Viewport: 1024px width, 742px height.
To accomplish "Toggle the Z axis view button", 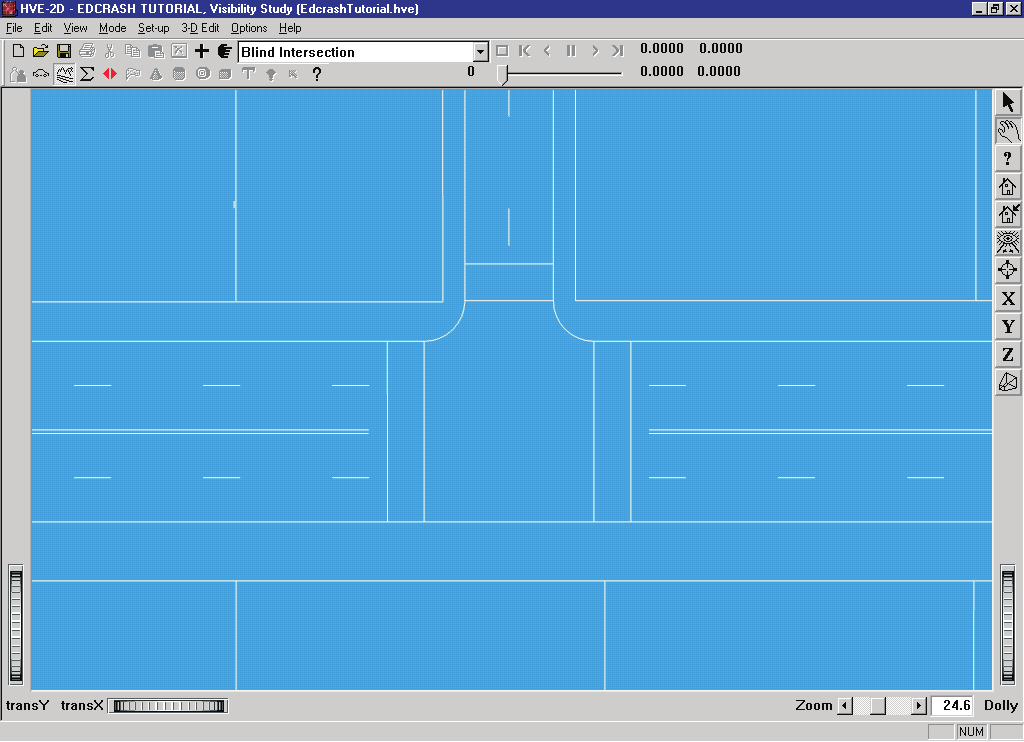I will [1008, 355].
